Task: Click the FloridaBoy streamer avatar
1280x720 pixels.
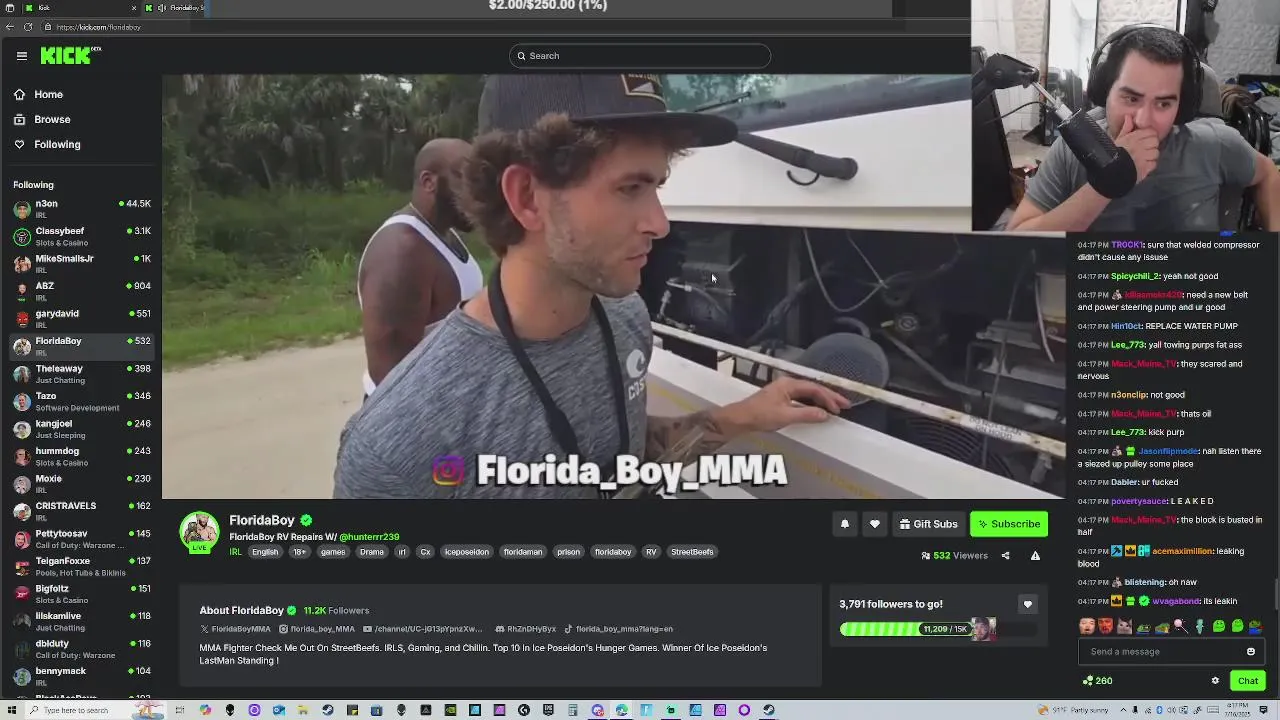Action: click(x=199, y=532)
